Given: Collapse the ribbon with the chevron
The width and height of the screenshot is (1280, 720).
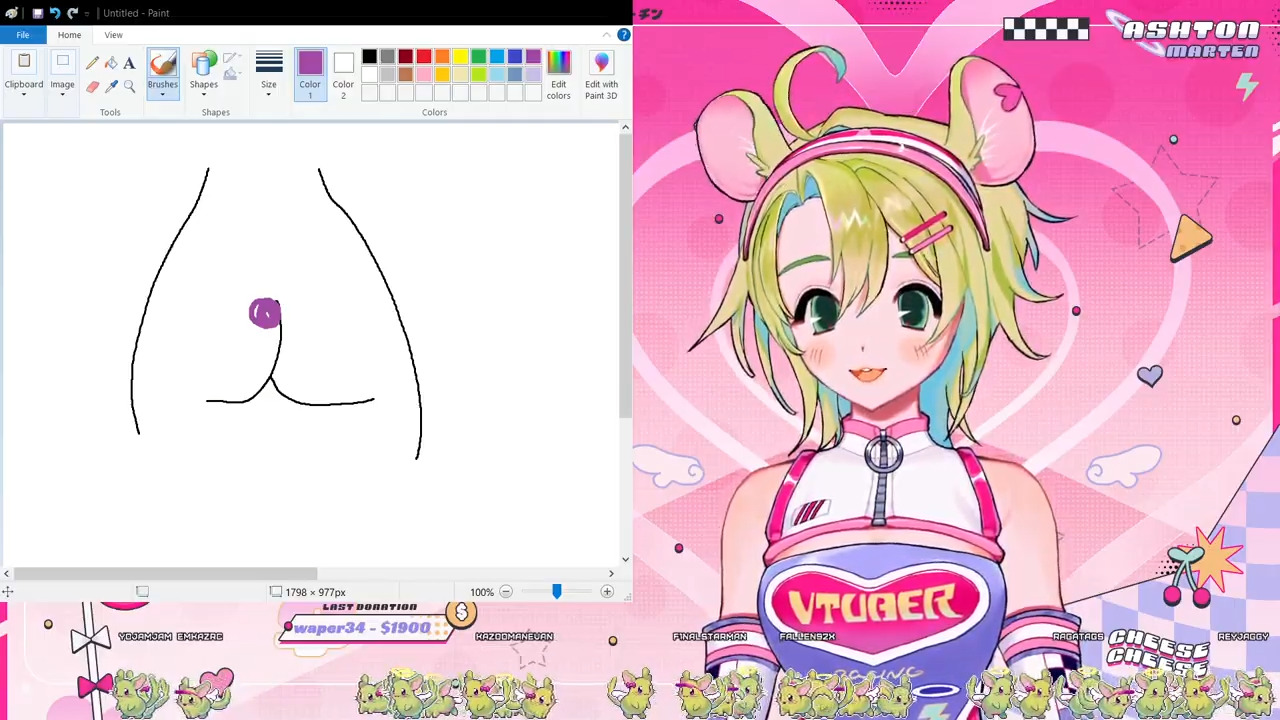Looking at the screenshot, I should [x=606, y=35].
